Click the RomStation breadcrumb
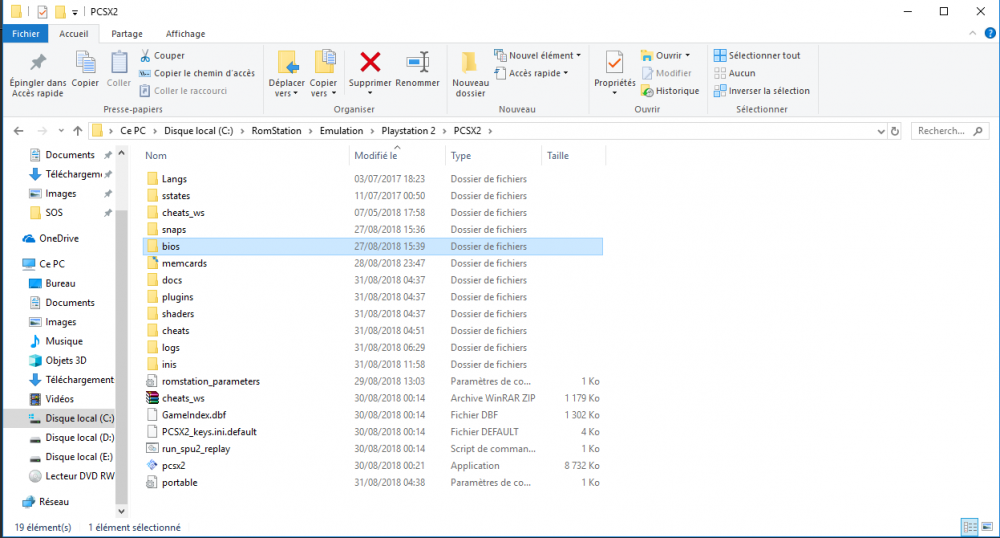 pyautogui.click(x=276, y=131)
